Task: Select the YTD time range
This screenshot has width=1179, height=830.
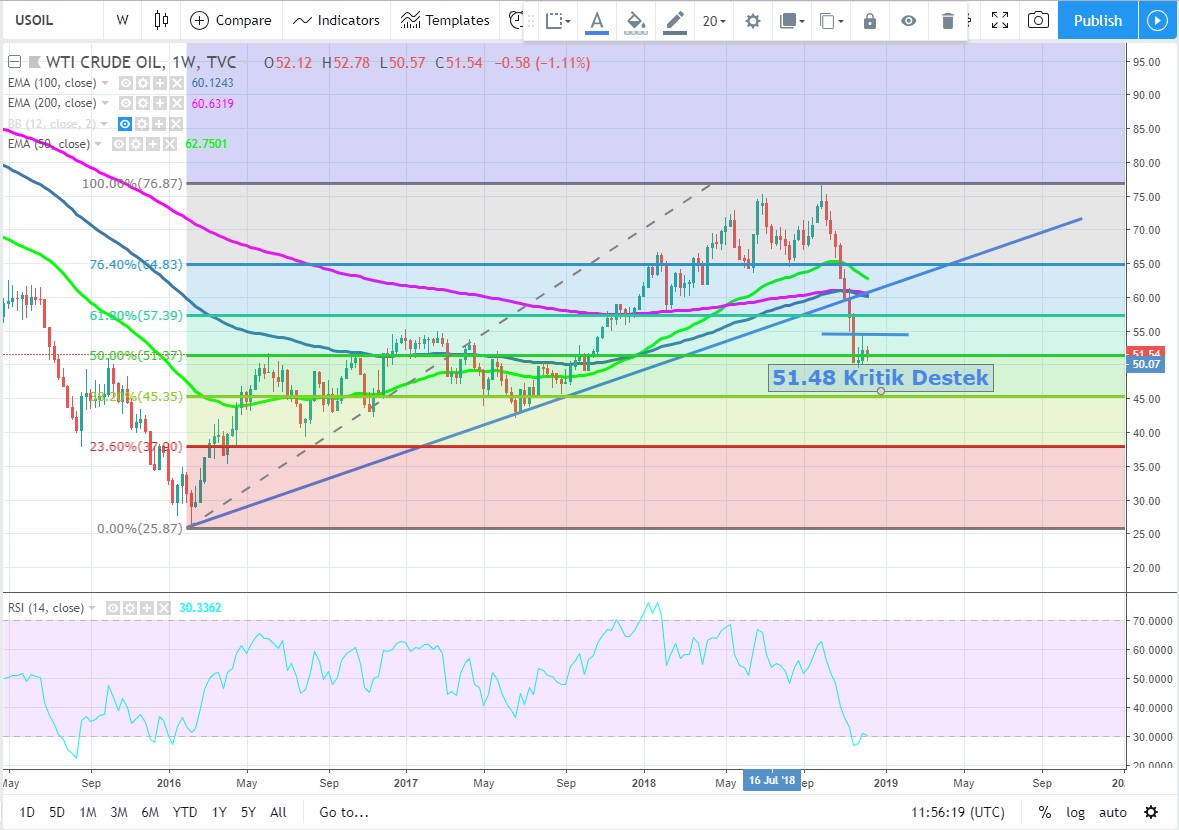Action: 184,812
